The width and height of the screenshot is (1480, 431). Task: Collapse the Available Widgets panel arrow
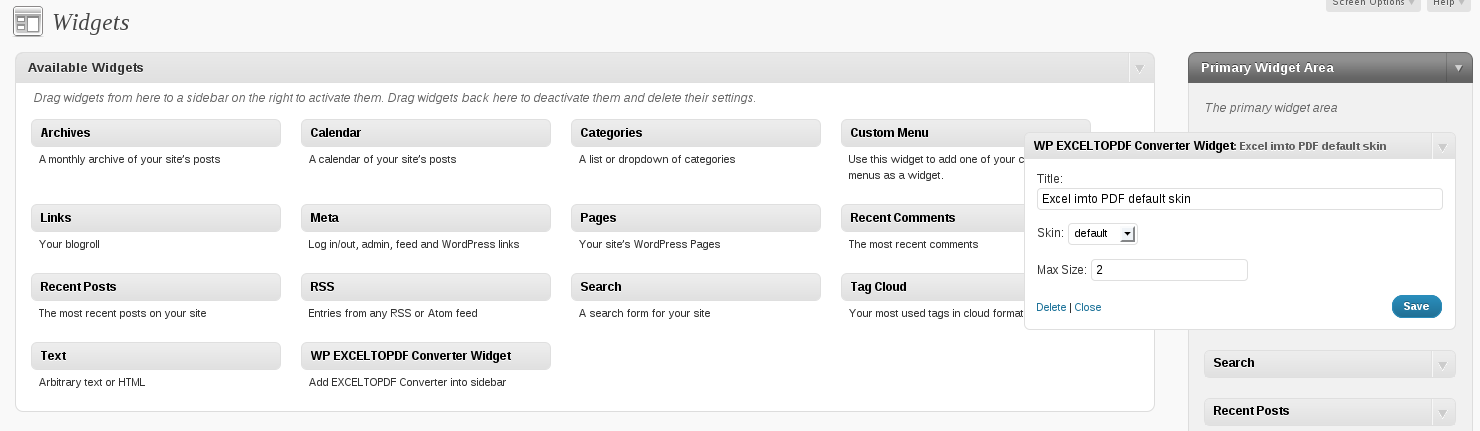1139,68
